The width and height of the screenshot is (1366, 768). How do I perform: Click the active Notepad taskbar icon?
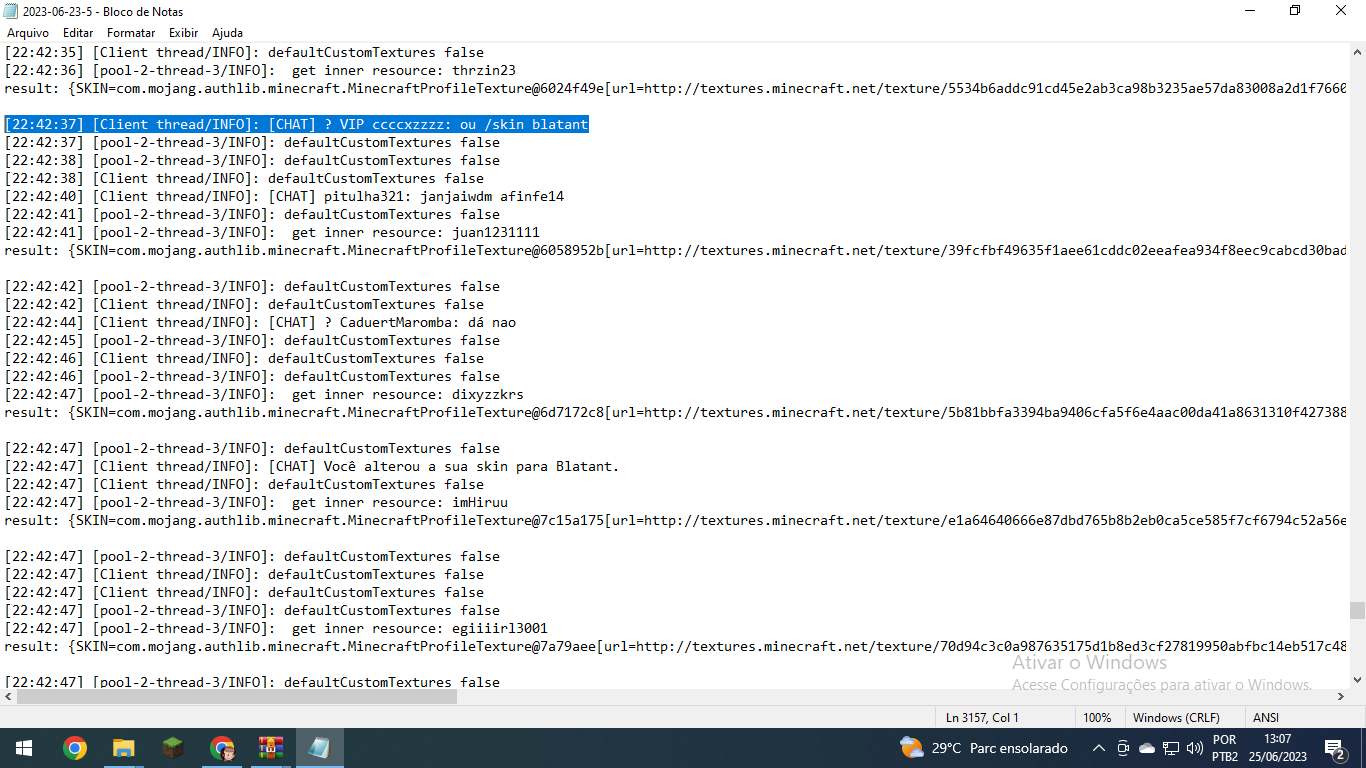coord(320,748)
